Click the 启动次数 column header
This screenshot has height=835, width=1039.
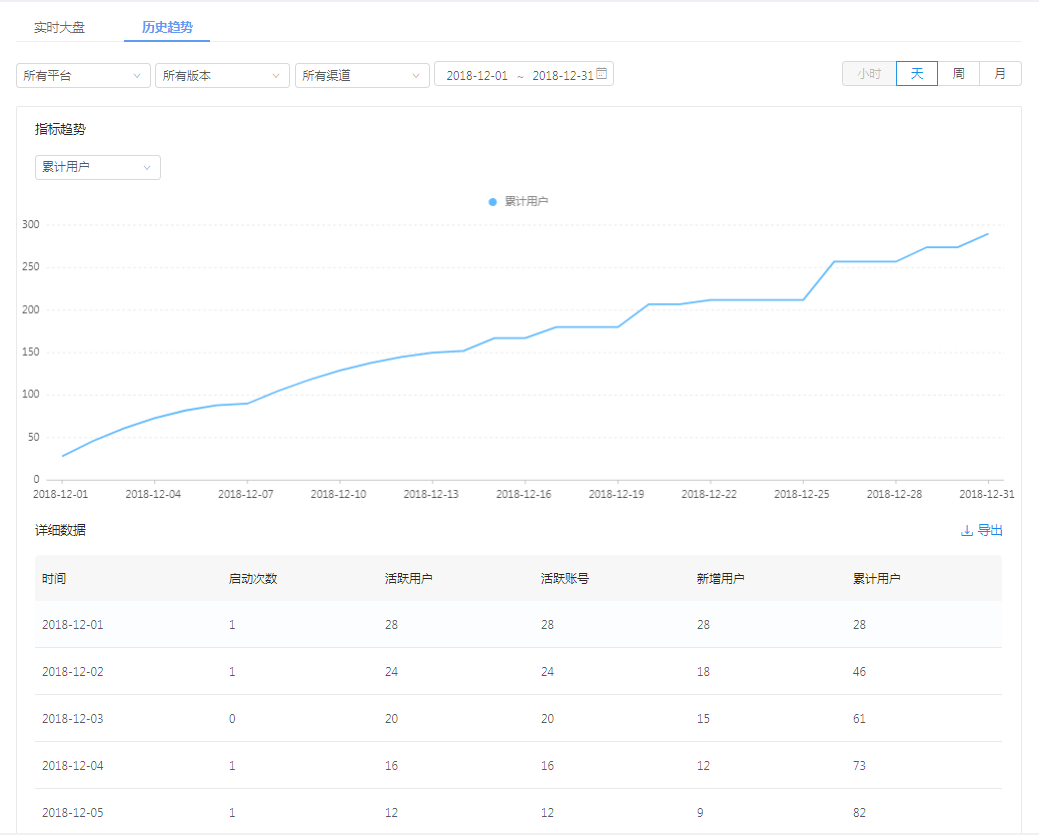(x=252, y=579)
